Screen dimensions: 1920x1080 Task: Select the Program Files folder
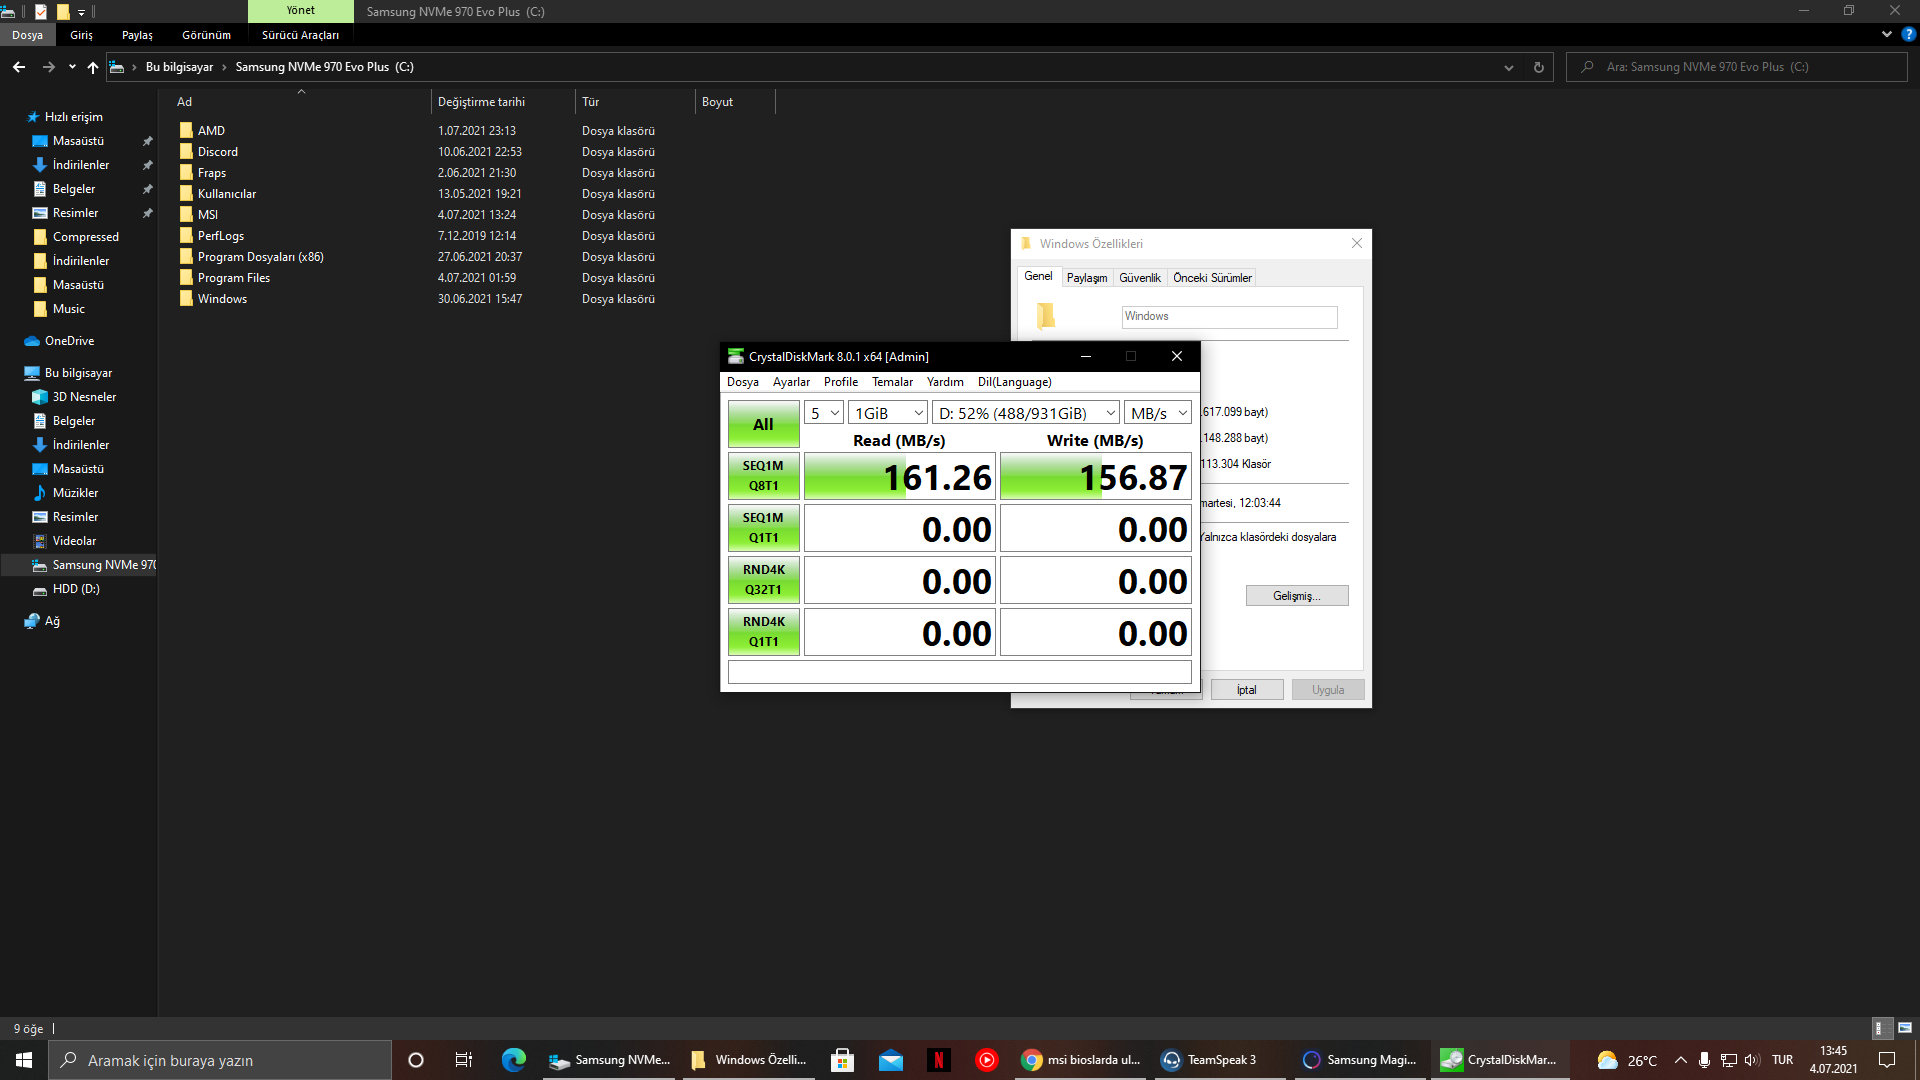click(x=233, y=278)
